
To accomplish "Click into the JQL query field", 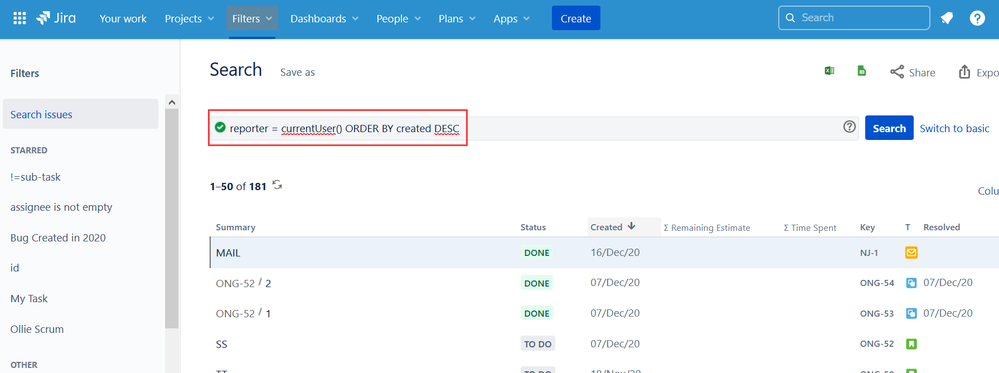I will 534,128.
